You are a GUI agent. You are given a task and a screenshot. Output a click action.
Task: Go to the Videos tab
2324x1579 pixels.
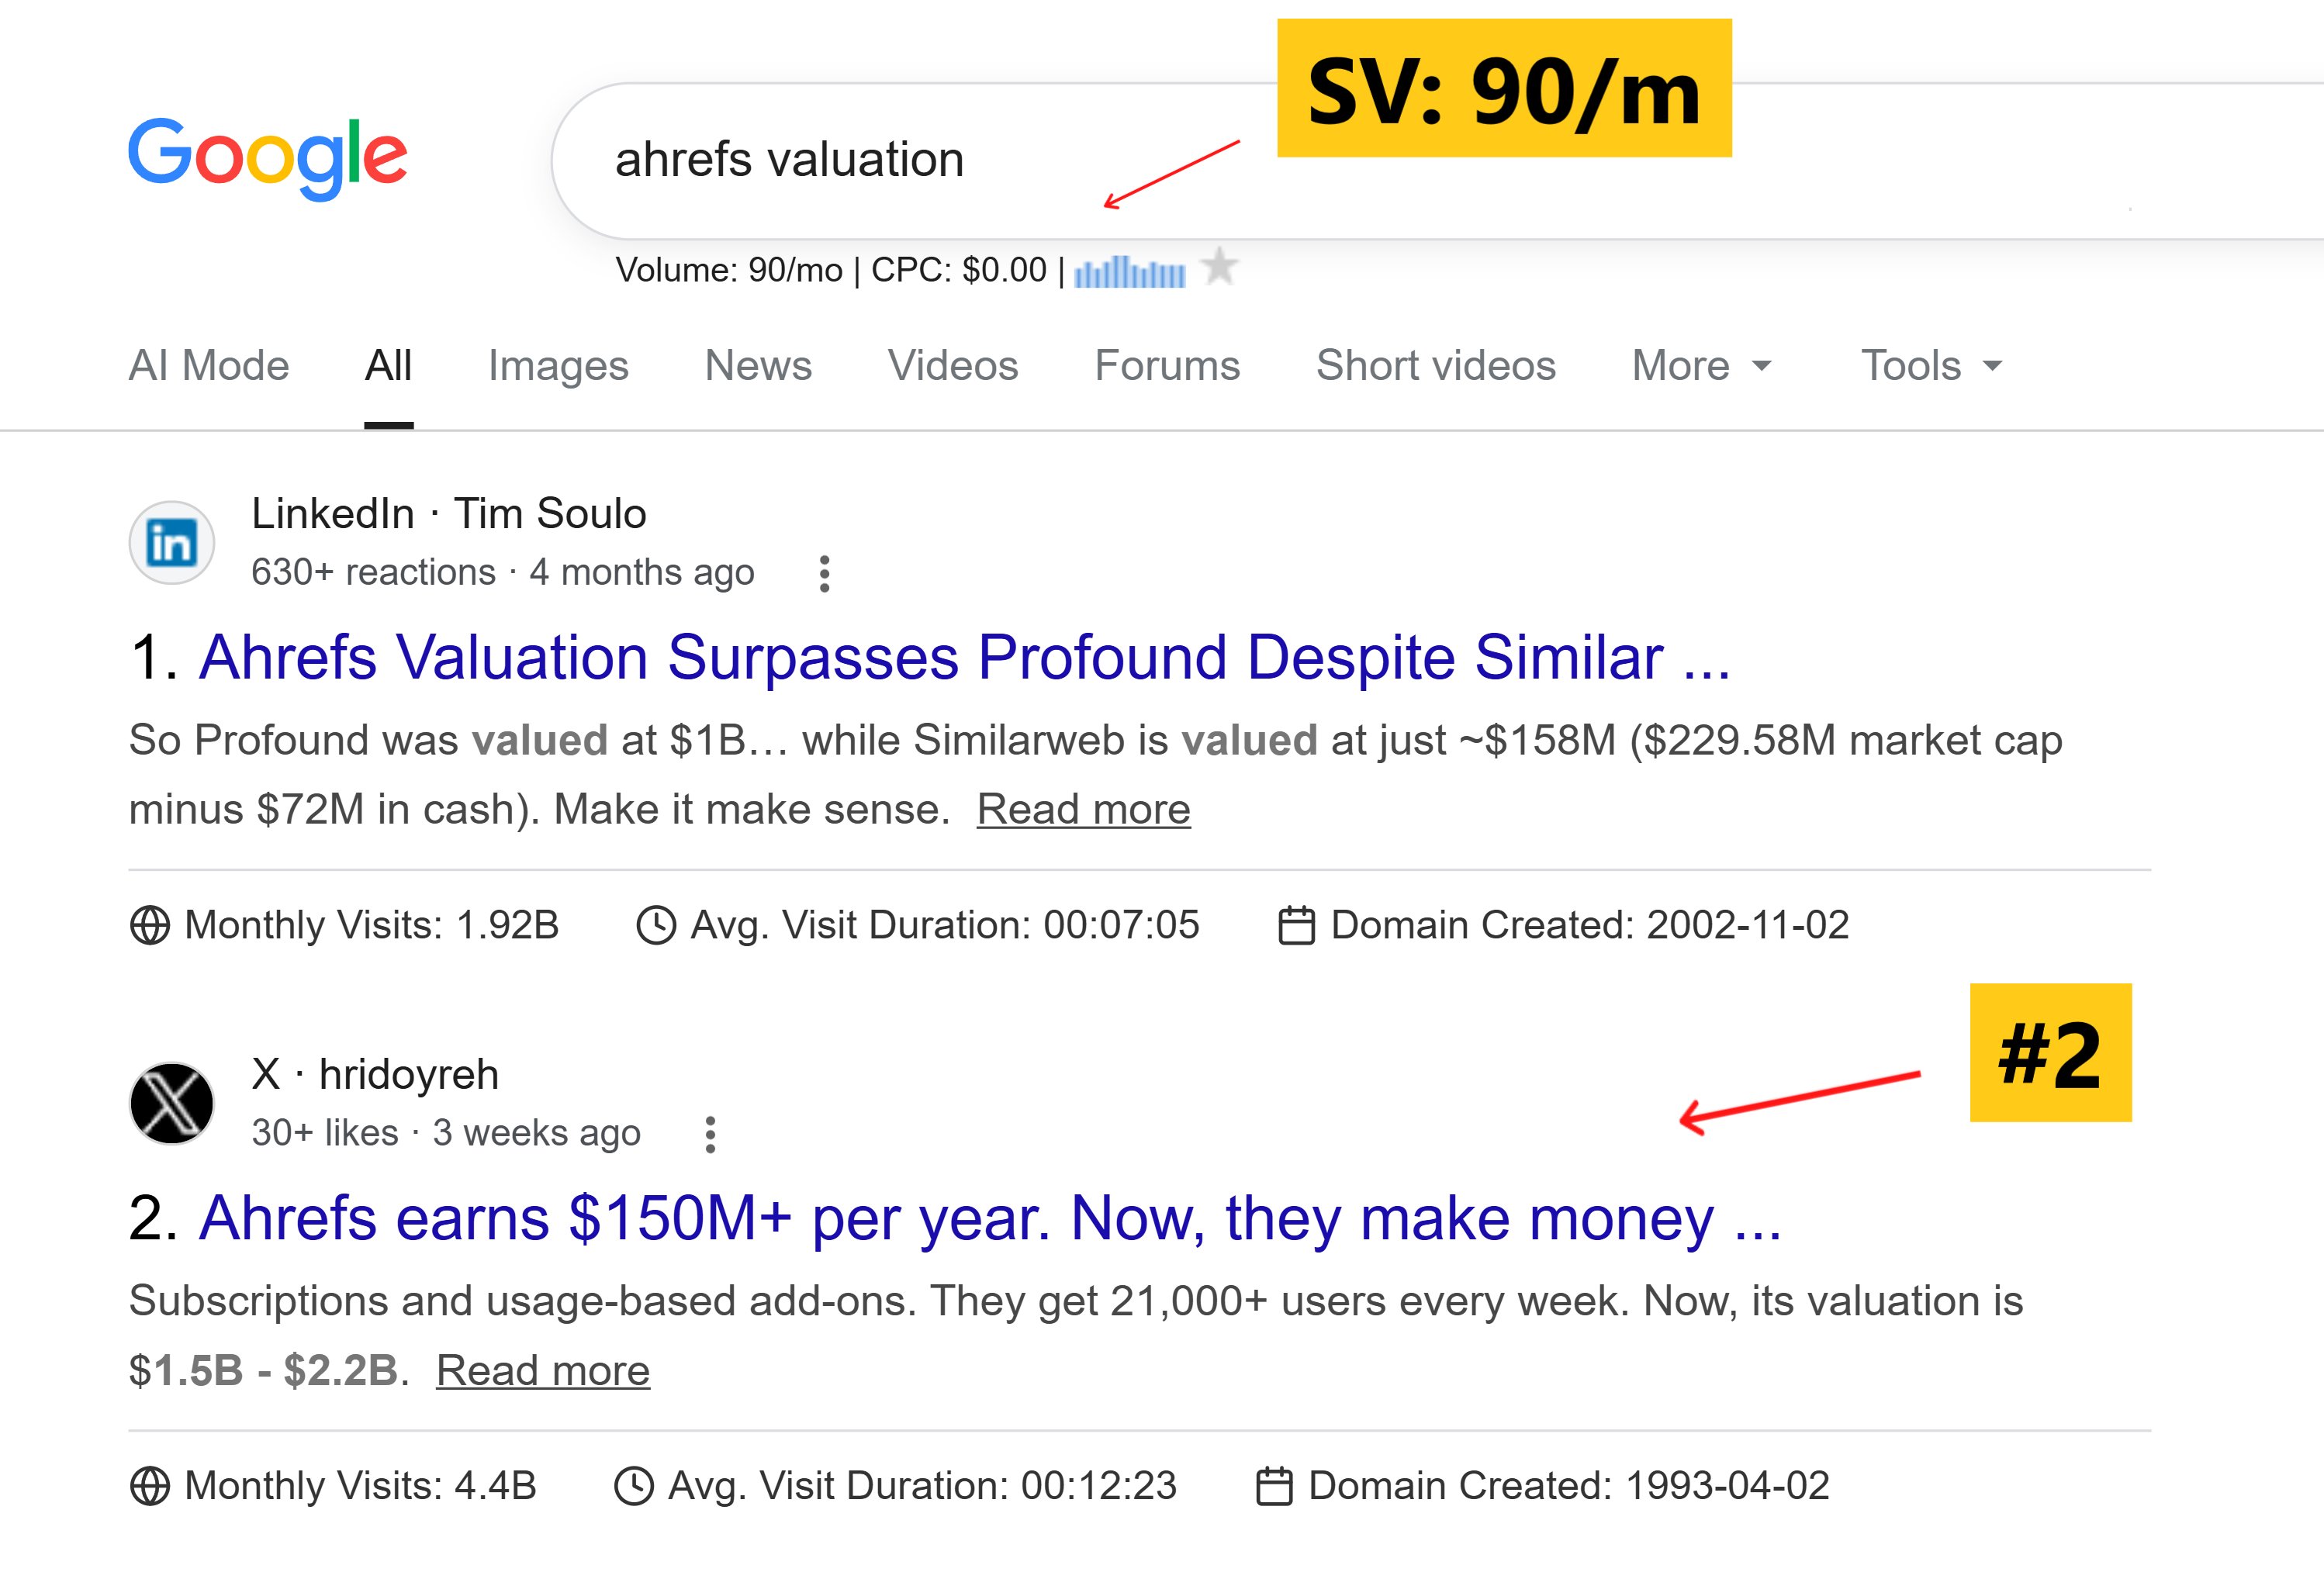coord(953,365)
